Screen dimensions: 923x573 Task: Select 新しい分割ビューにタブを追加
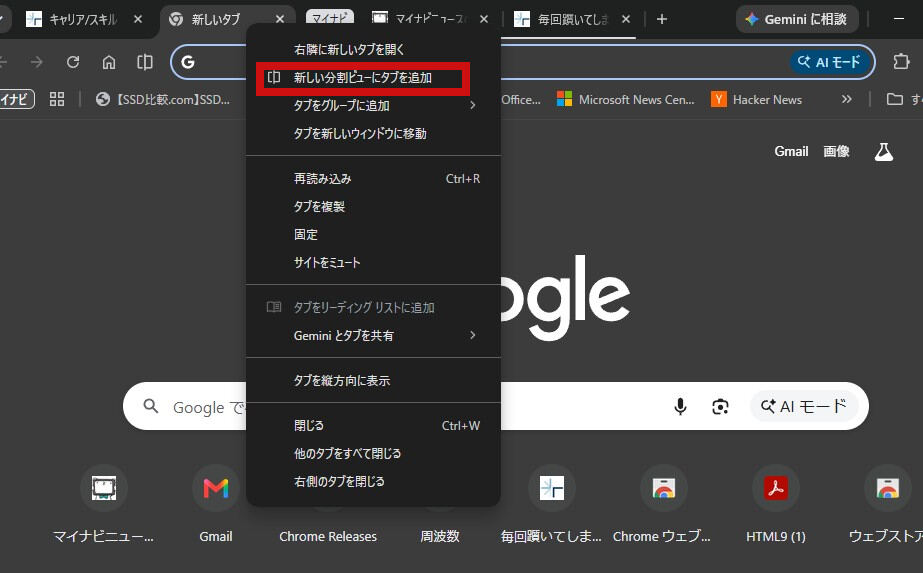[x=373, y=78]
